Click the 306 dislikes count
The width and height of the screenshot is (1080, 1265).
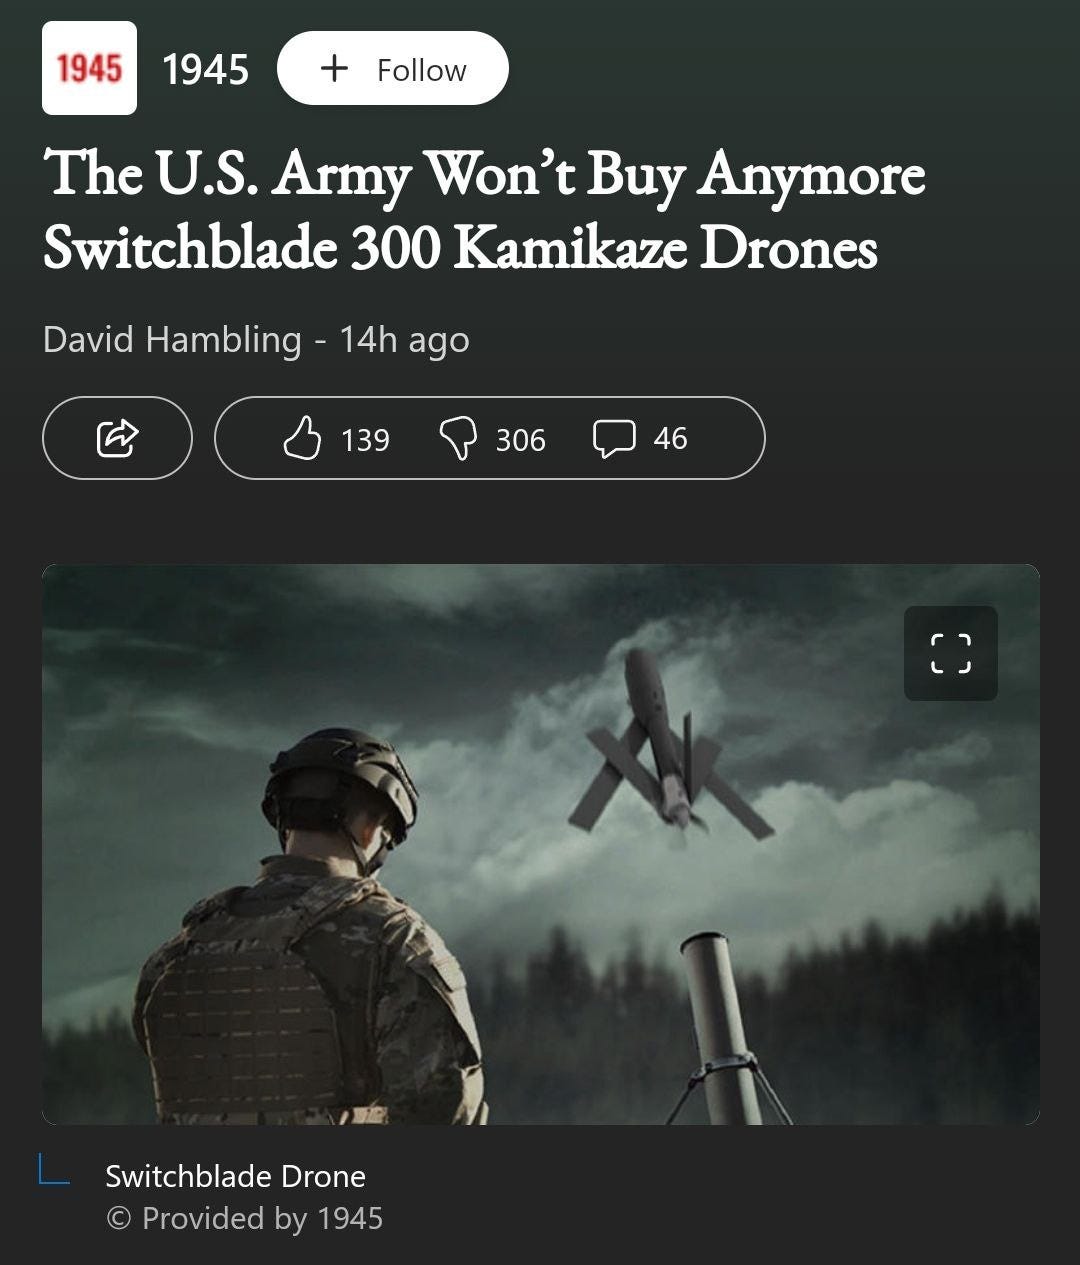click(521, 440)
